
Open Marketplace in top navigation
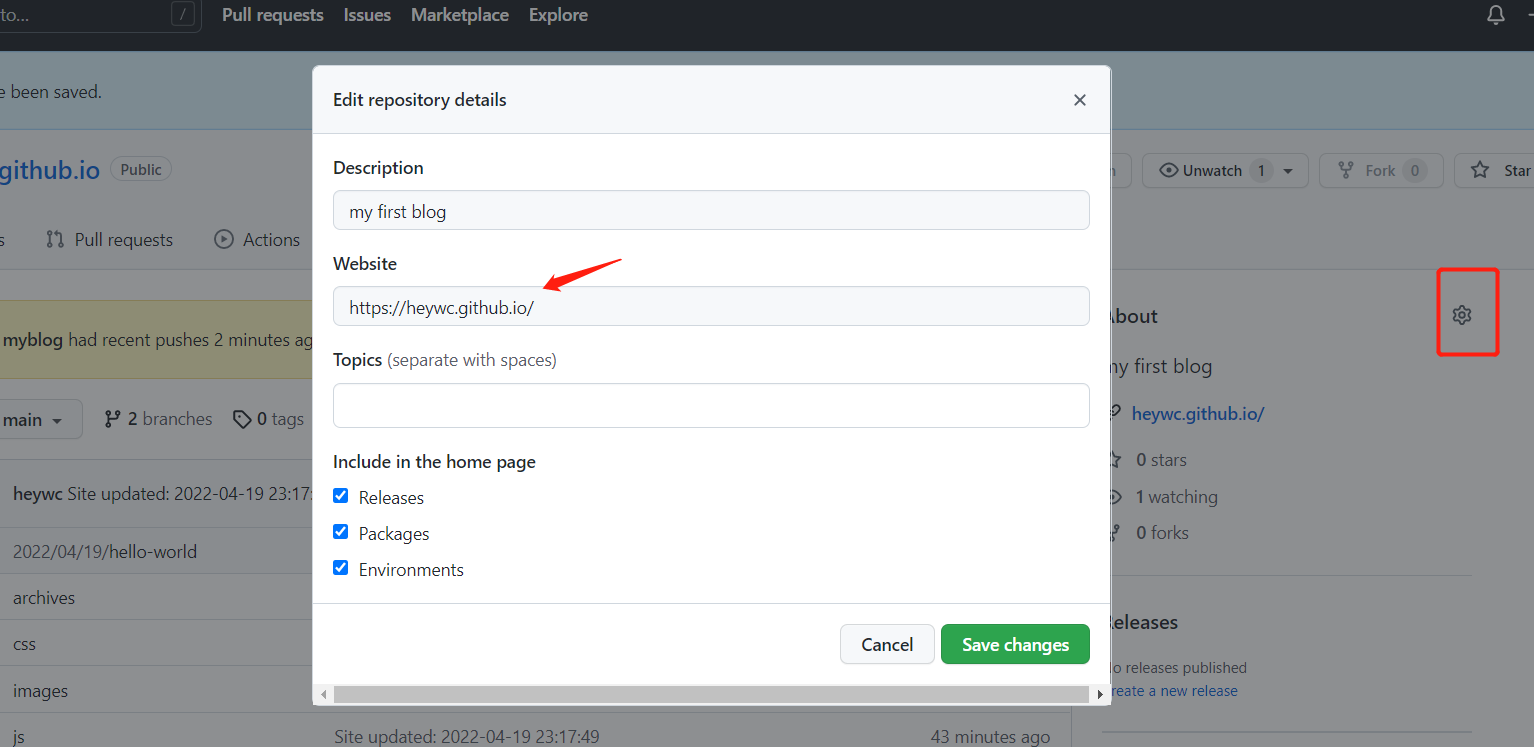pyautogui.click(x=460, y=15)
